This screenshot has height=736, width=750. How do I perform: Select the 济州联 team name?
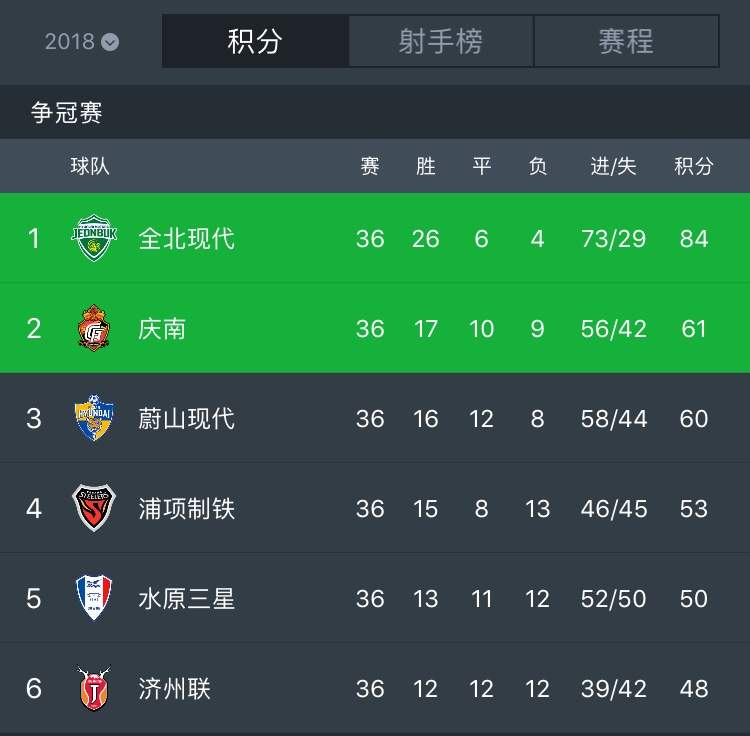click(x=175, y=688)
